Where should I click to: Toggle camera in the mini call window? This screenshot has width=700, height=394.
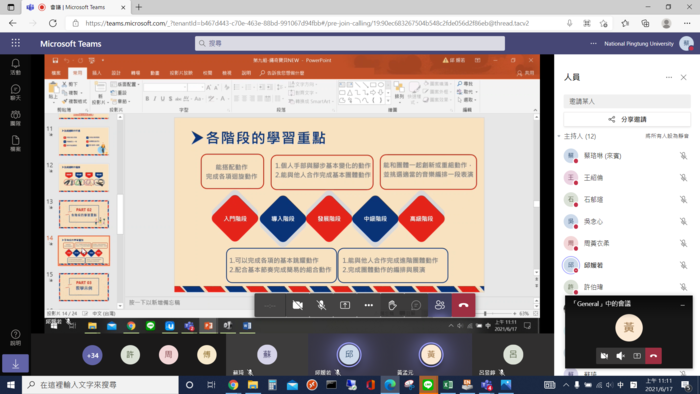[x=604, y=356]
